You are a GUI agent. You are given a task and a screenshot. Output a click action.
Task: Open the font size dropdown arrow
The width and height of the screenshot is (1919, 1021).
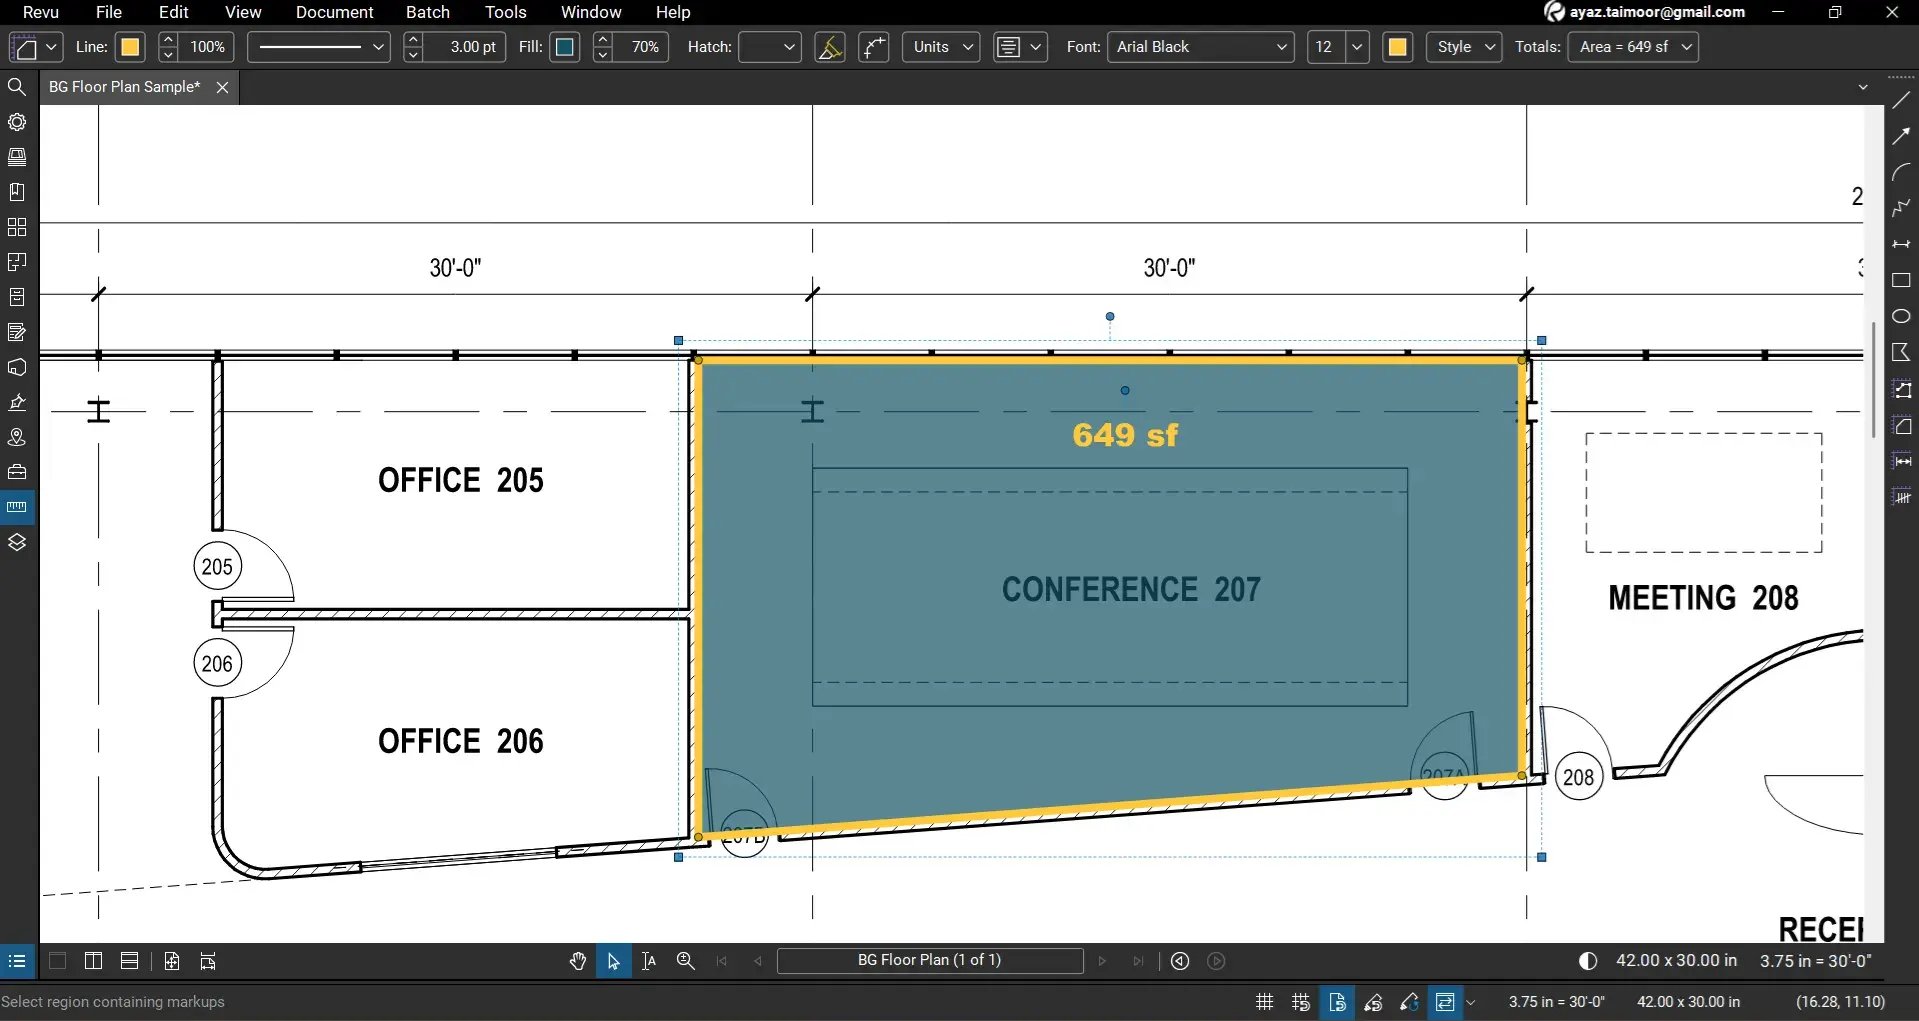(1357, 47)
